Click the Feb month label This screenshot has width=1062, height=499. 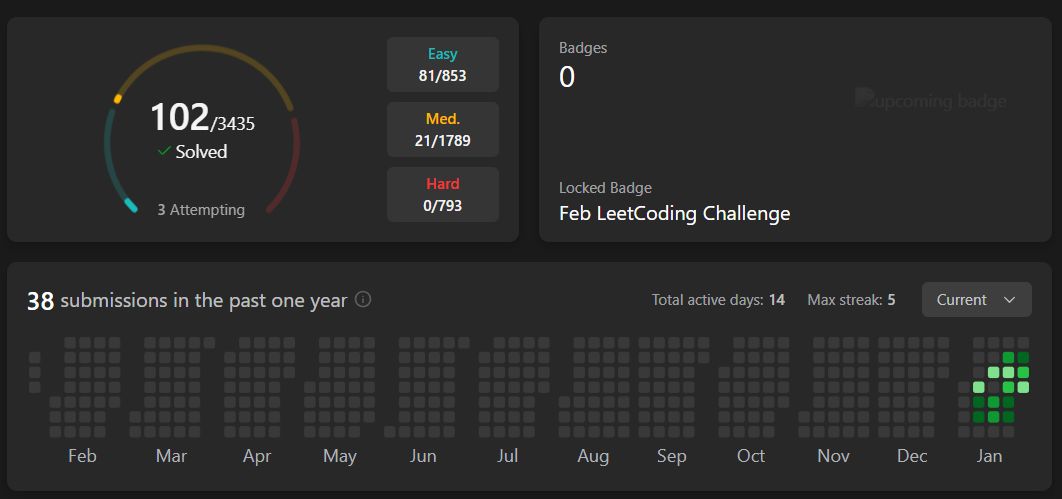83,456
